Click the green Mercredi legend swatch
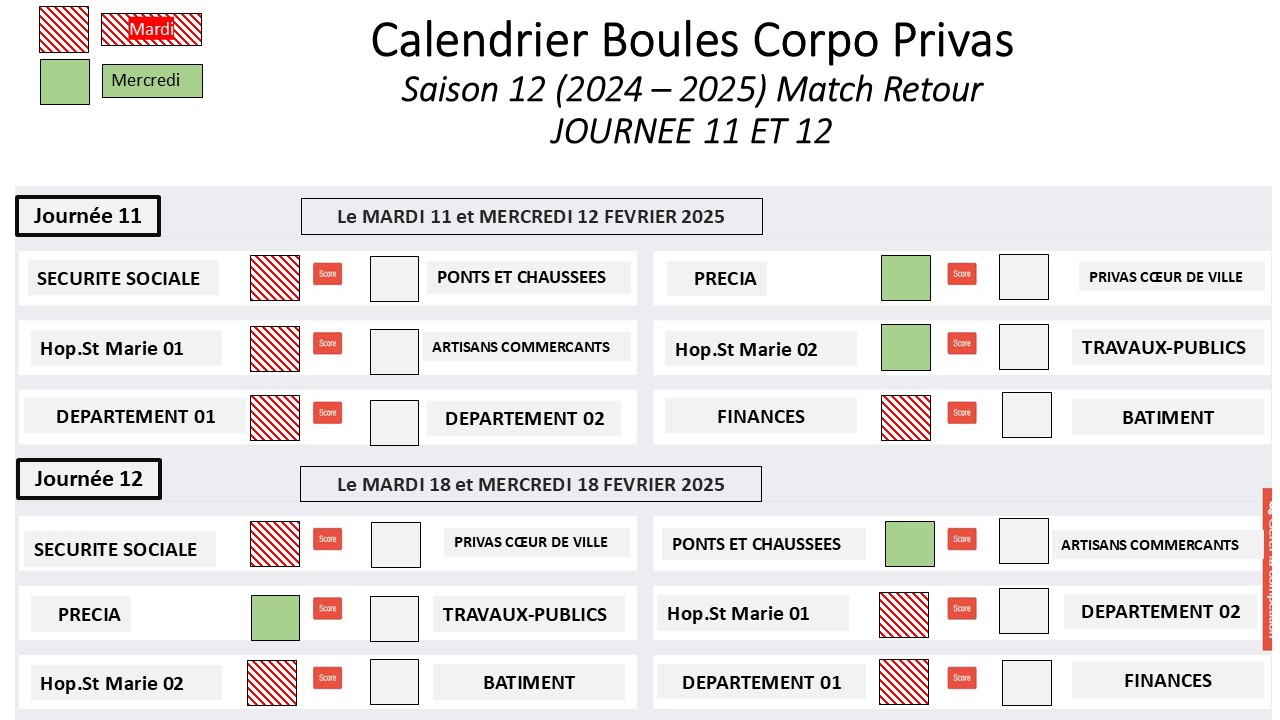Screen dimensions: 1280x720 (x=65, y=81)
